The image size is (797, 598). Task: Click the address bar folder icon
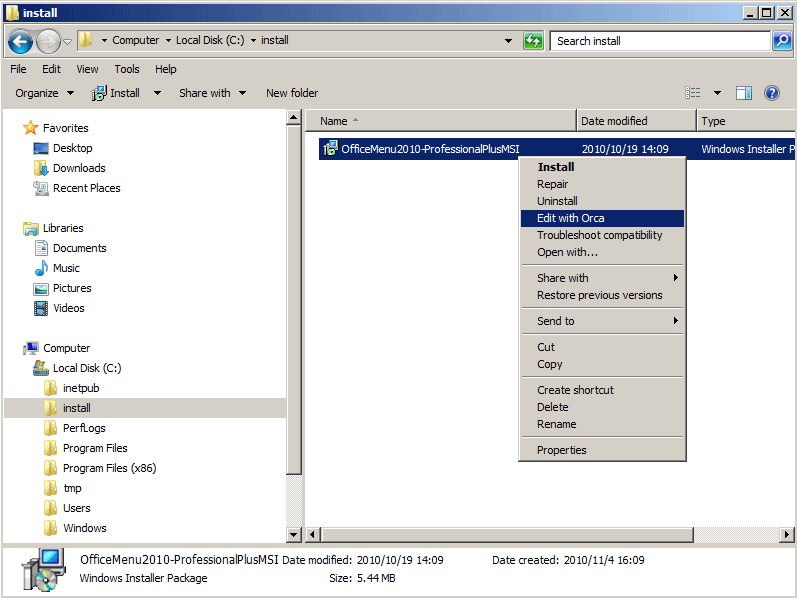(86, 40)
